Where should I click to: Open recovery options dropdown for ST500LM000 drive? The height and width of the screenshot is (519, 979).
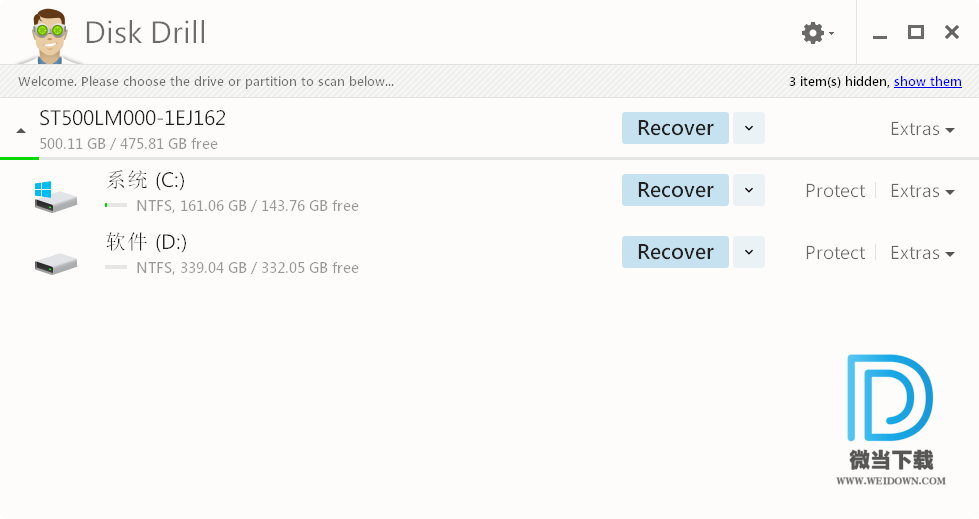tap(749, 128)
